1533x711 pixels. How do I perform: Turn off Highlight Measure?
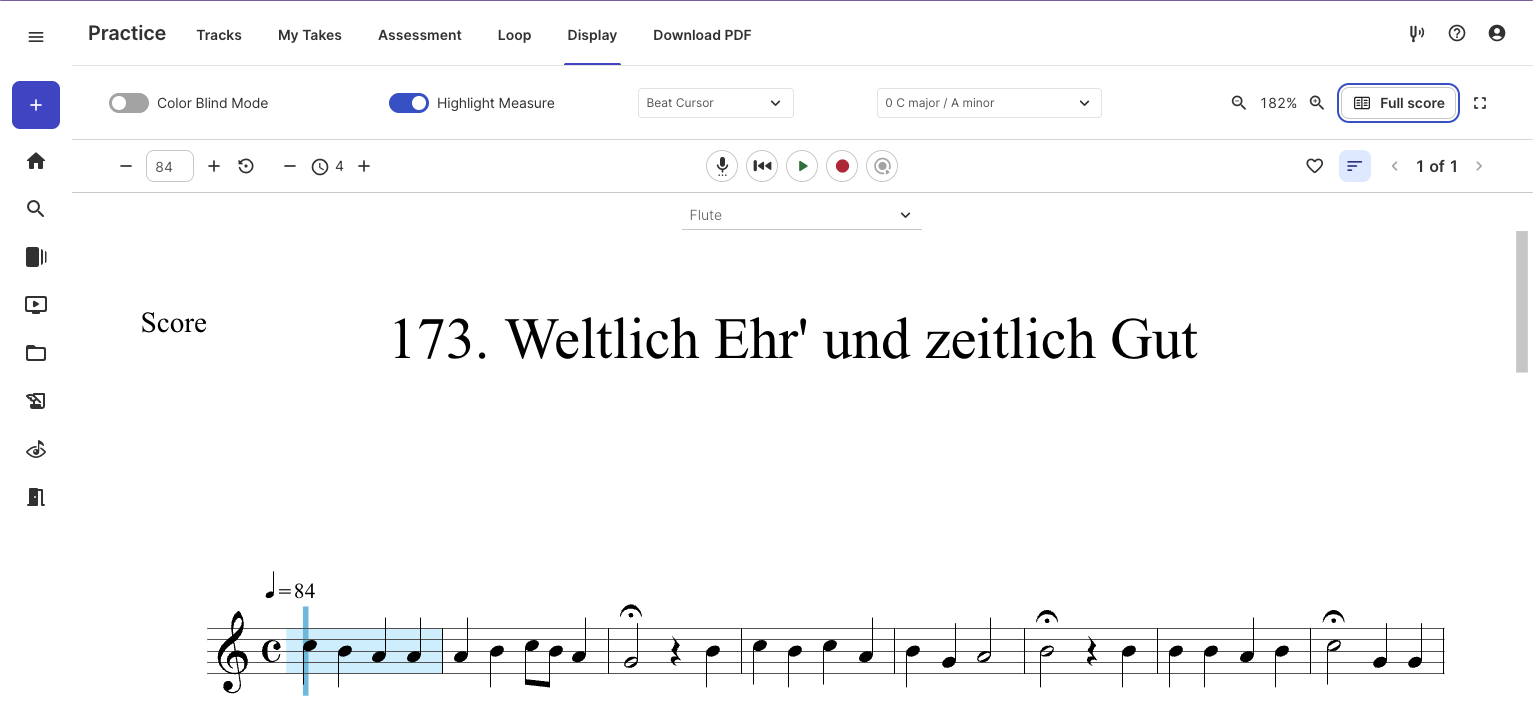(408, 103)
